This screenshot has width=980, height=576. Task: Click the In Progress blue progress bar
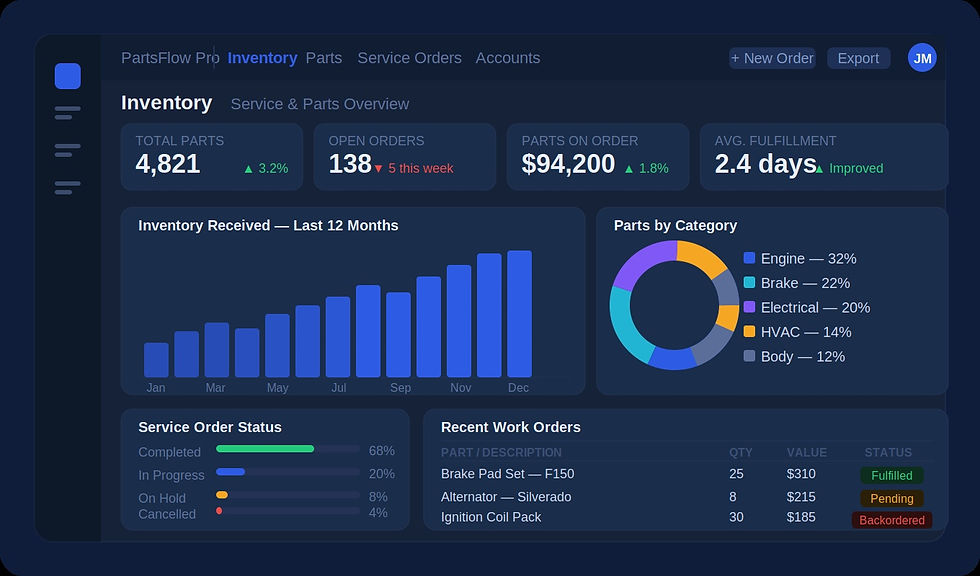click(231, 472)
